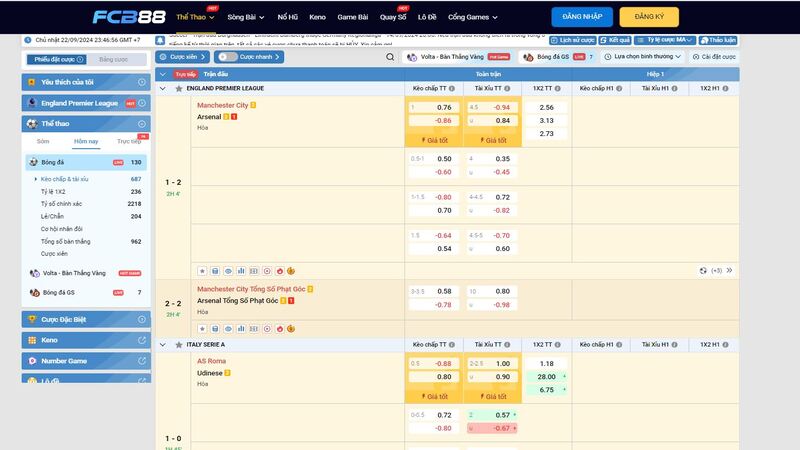Click star icon under Manchester City match

point(202,271)
